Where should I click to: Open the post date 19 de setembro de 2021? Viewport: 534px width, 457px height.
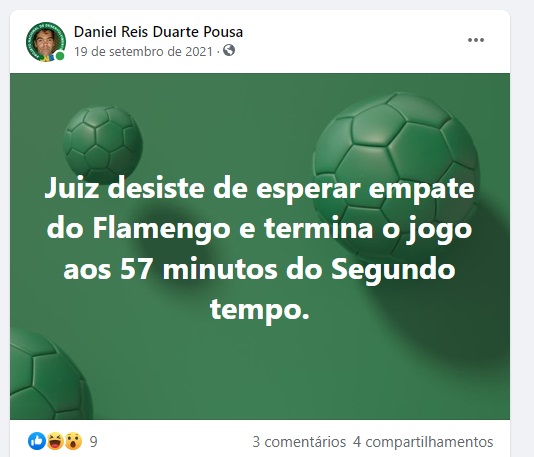point(143,52)
